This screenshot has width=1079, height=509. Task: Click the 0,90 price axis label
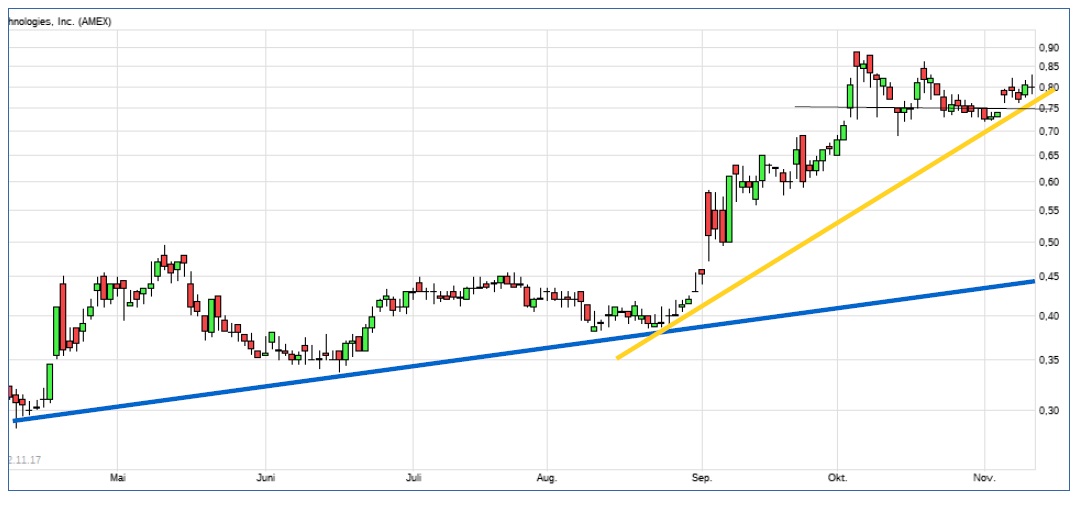(1048, 48)
